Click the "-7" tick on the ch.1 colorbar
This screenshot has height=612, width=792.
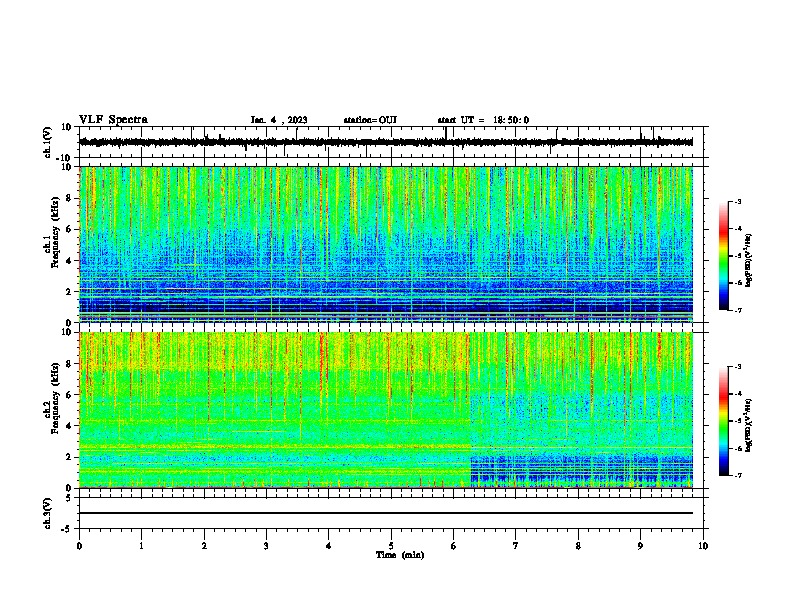tap(738, 310)
